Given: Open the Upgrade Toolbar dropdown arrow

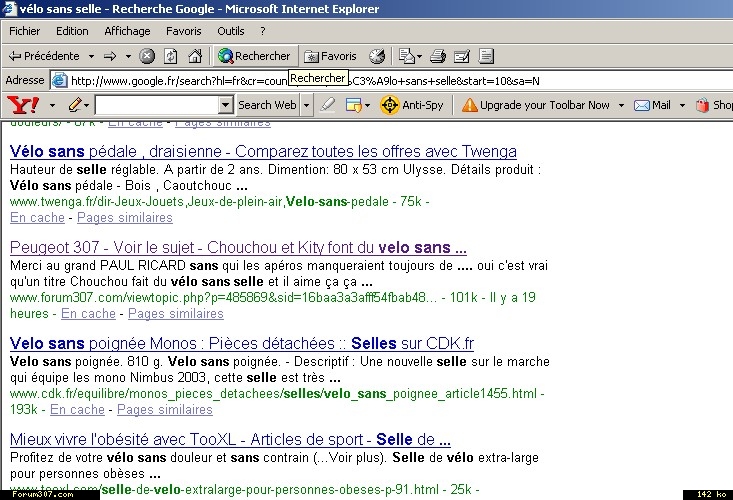Looking at the screenshot, I should click(x=621, y=106).
